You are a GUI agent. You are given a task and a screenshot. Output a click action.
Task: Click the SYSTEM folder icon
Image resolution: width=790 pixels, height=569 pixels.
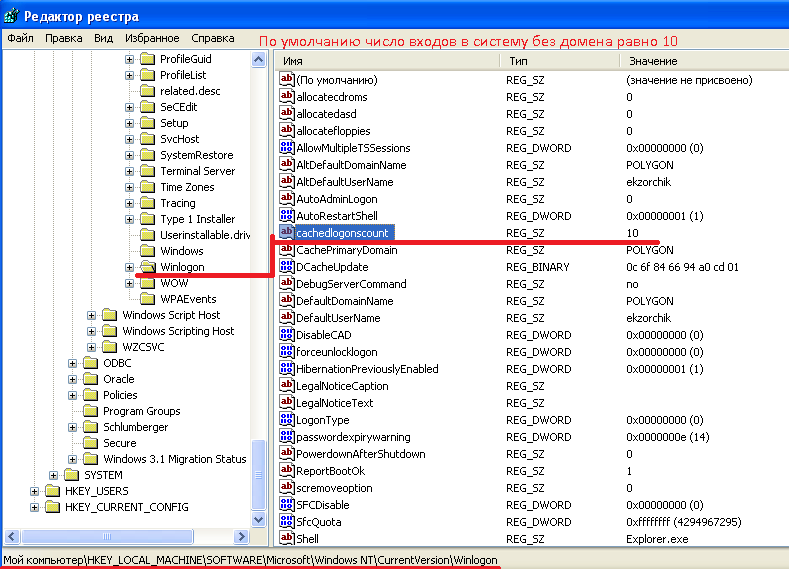[72, 475]
